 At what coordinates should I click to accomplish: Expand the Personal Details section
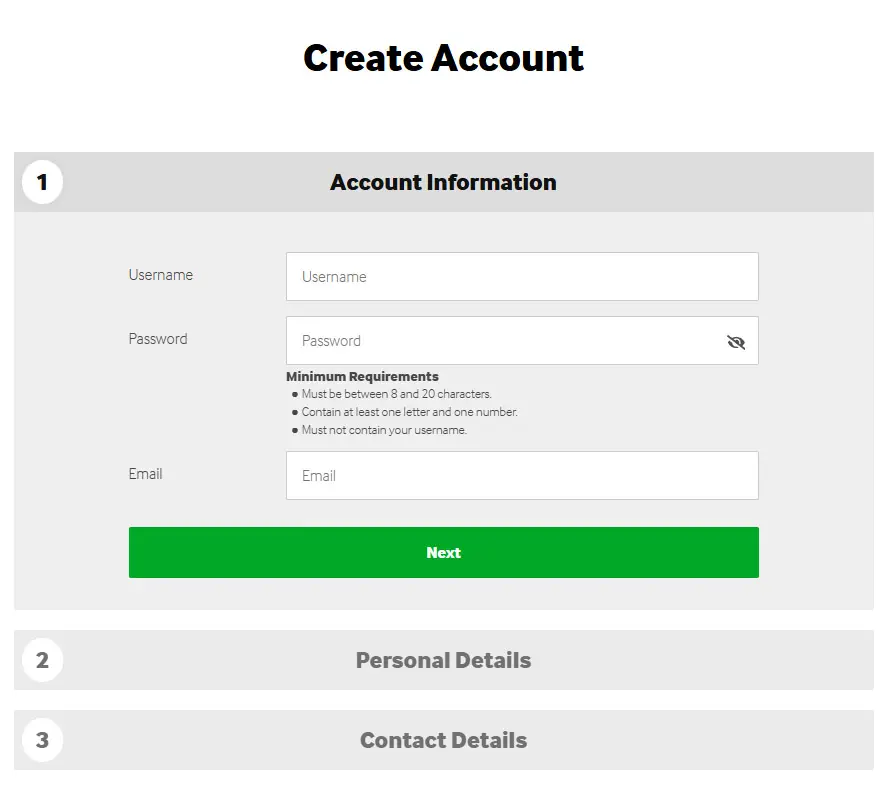tap(443, 660)
